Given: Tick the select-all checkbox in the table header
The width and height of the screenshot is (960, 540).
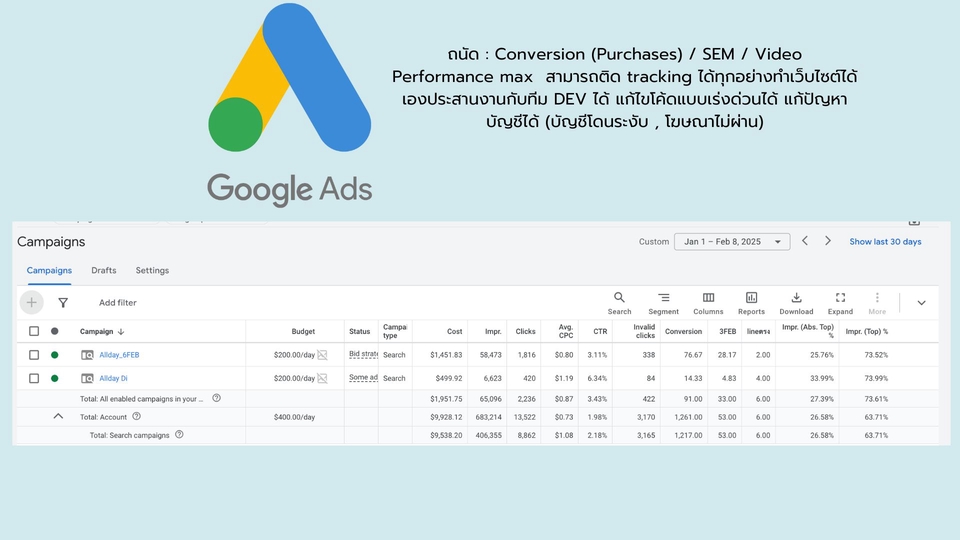Looking at the screenshot, I should 34,331.
